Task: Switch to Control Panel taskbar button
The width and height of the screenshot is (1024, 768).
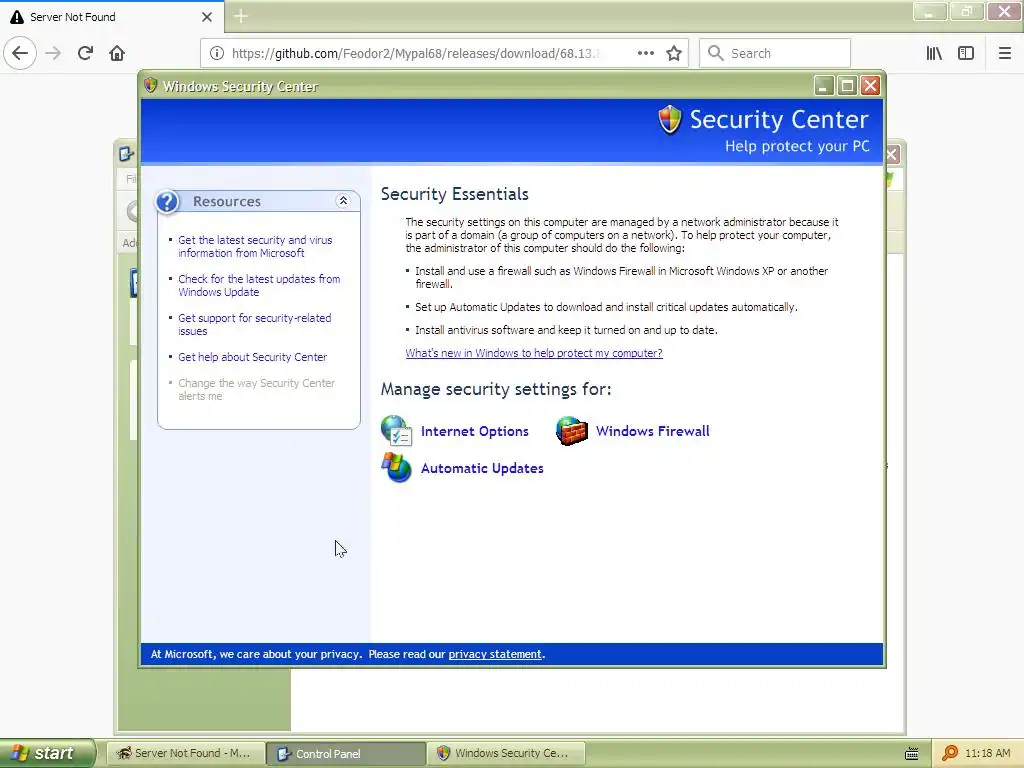Action: [346, 753]
